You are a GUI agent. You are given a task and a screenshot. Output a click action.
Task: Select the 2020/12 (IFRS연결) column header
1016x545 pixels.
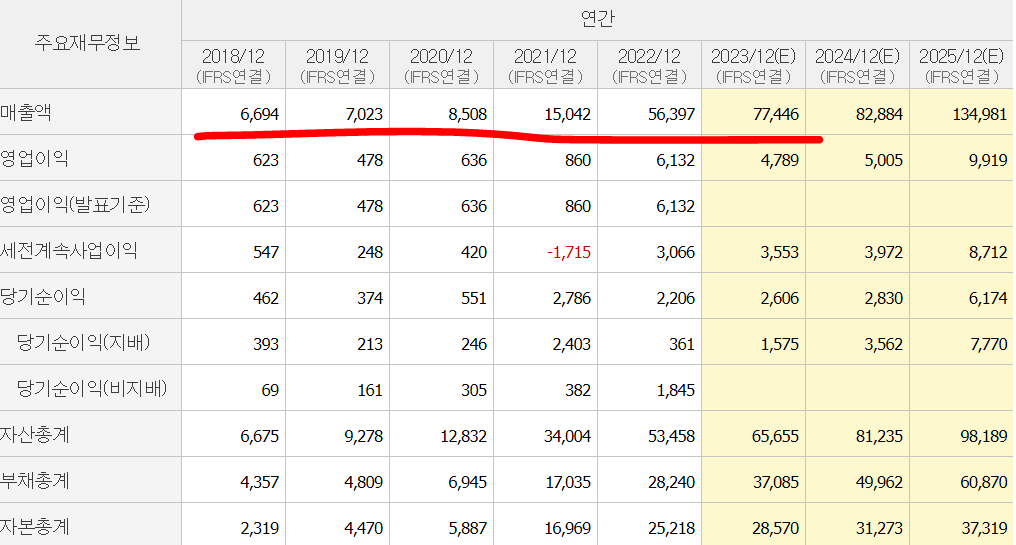click(x=441, y=65)
